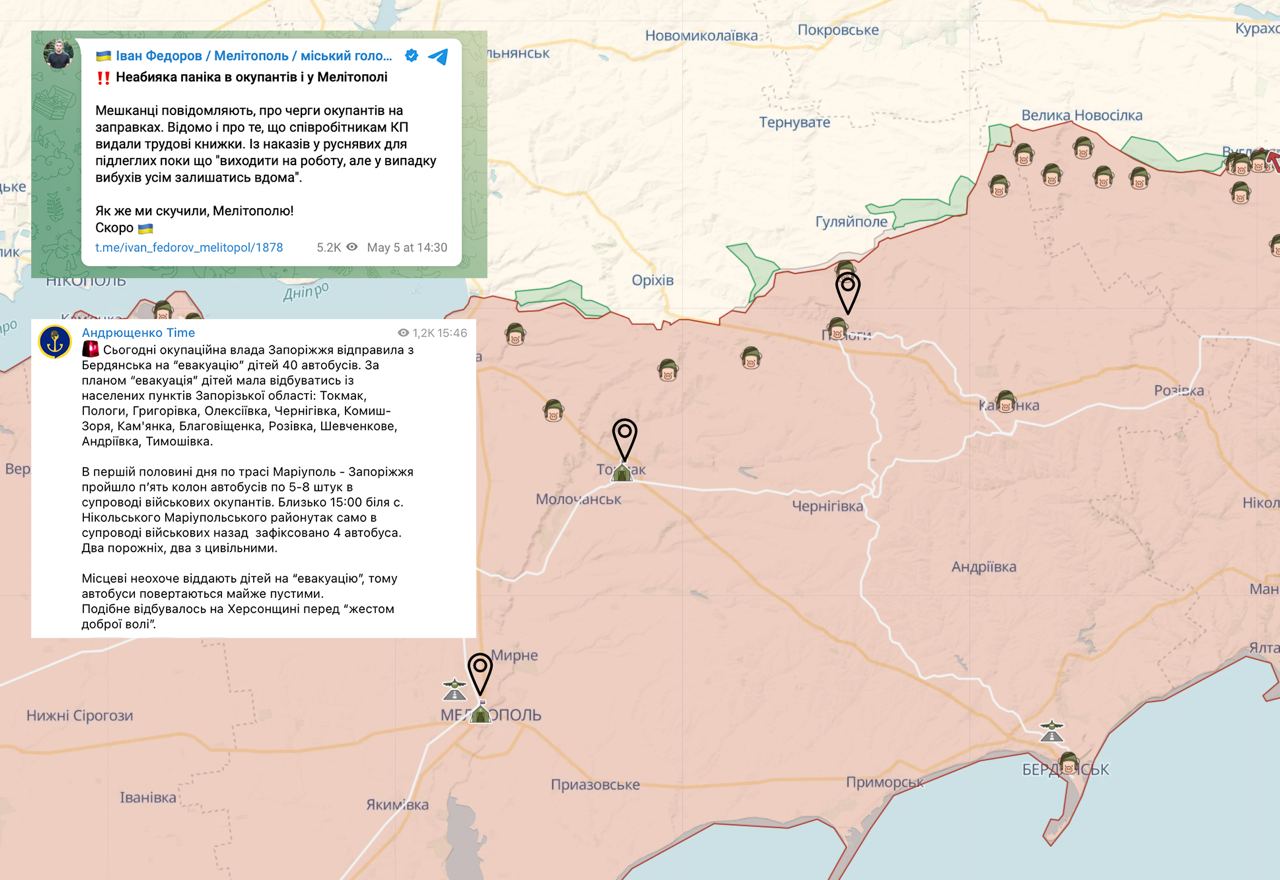The height and width of the screenshot is (880, 1280).
Task: Click the location pin above Токмак
Action: pos(624,438)
